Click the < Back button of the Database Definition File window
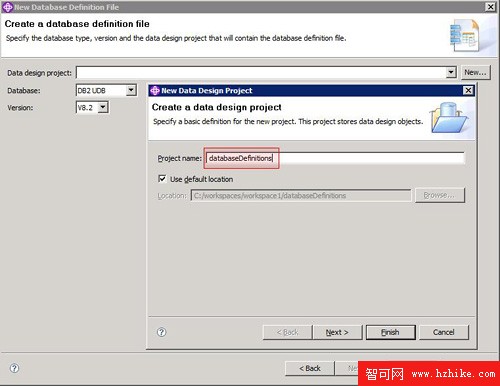The image size is (500, 386). 310,368
